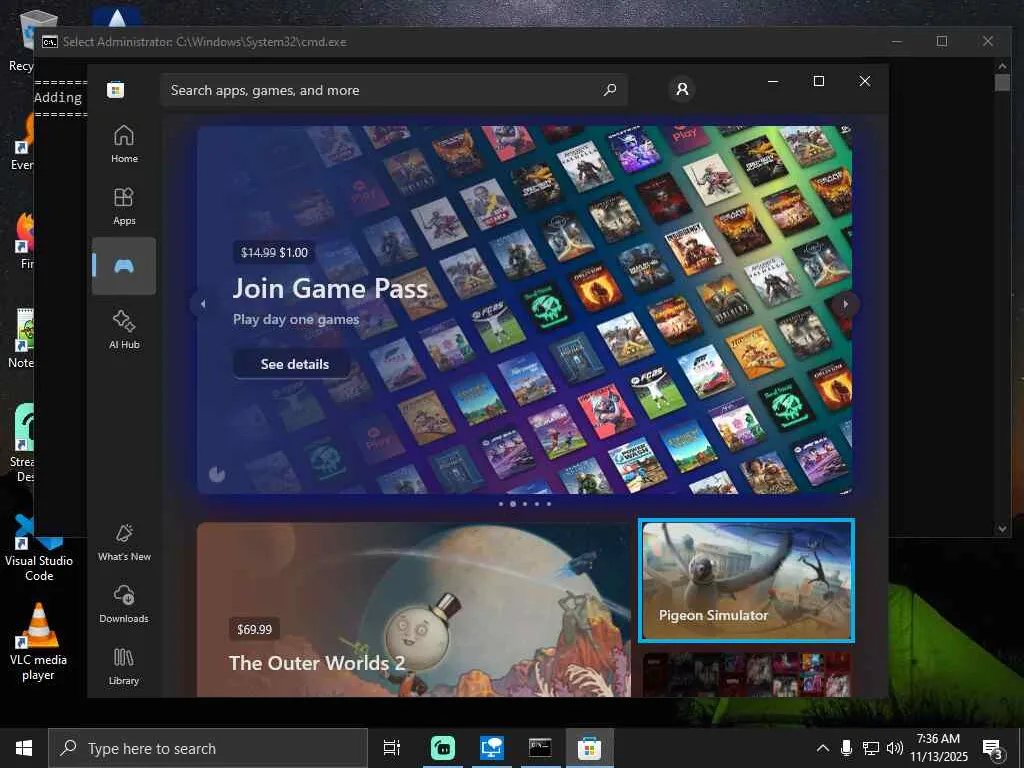Viewport: 1024px width, 768px height.
Task: Open the notification center icon
Action: pos(993,748)
